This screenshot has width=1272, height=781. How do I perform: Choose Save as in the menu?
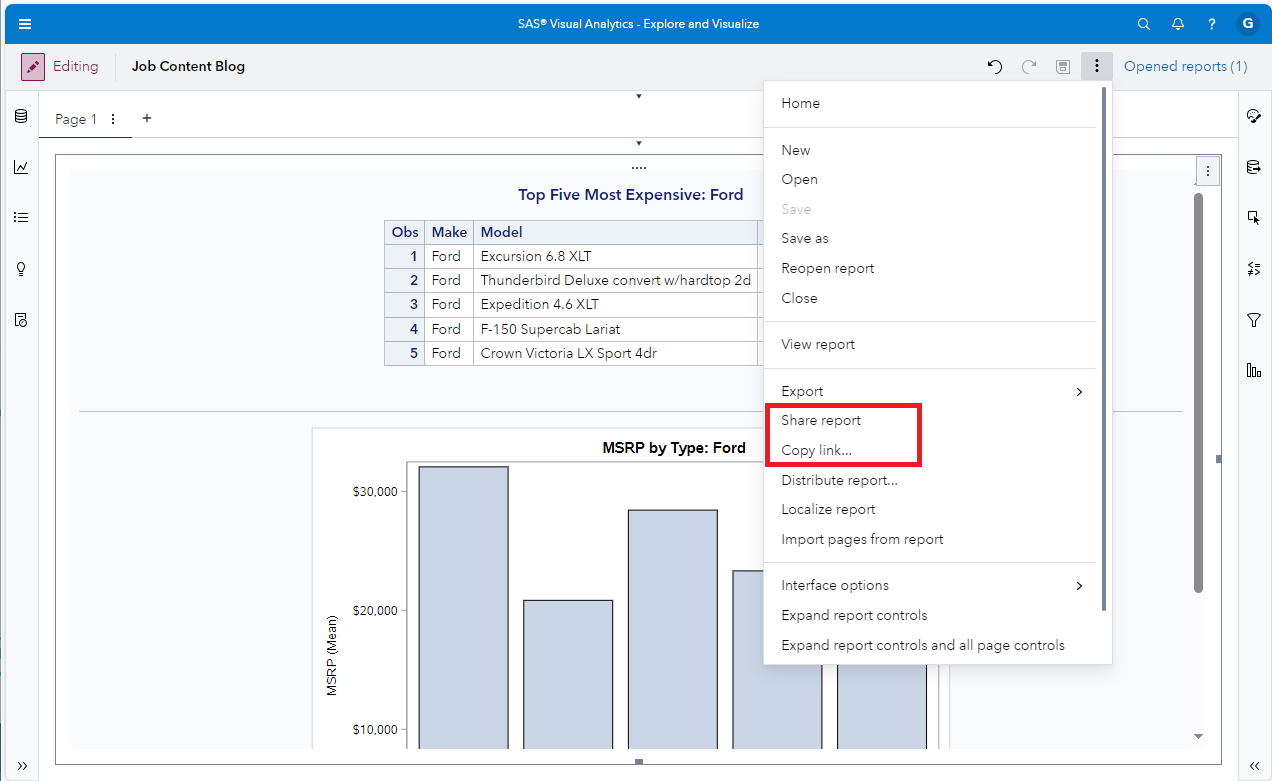point(804,238)
